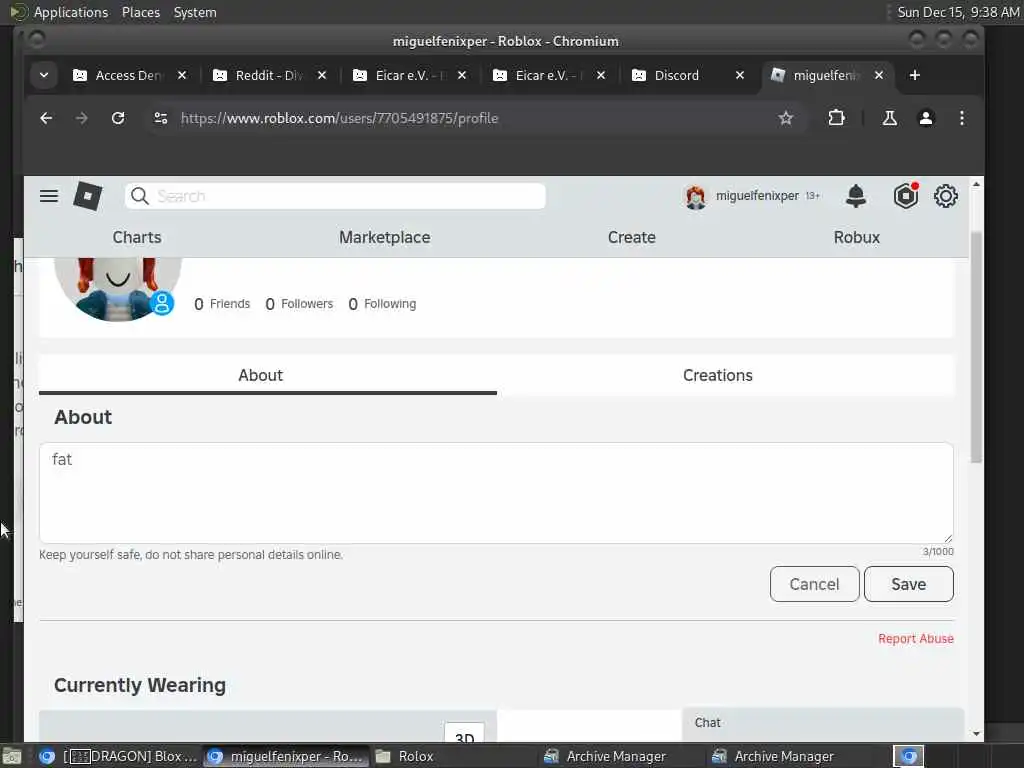This screenshot has height=768, width=1024.
Task: Open the Chromium profile account icon
Action: [x=926, y=118]
